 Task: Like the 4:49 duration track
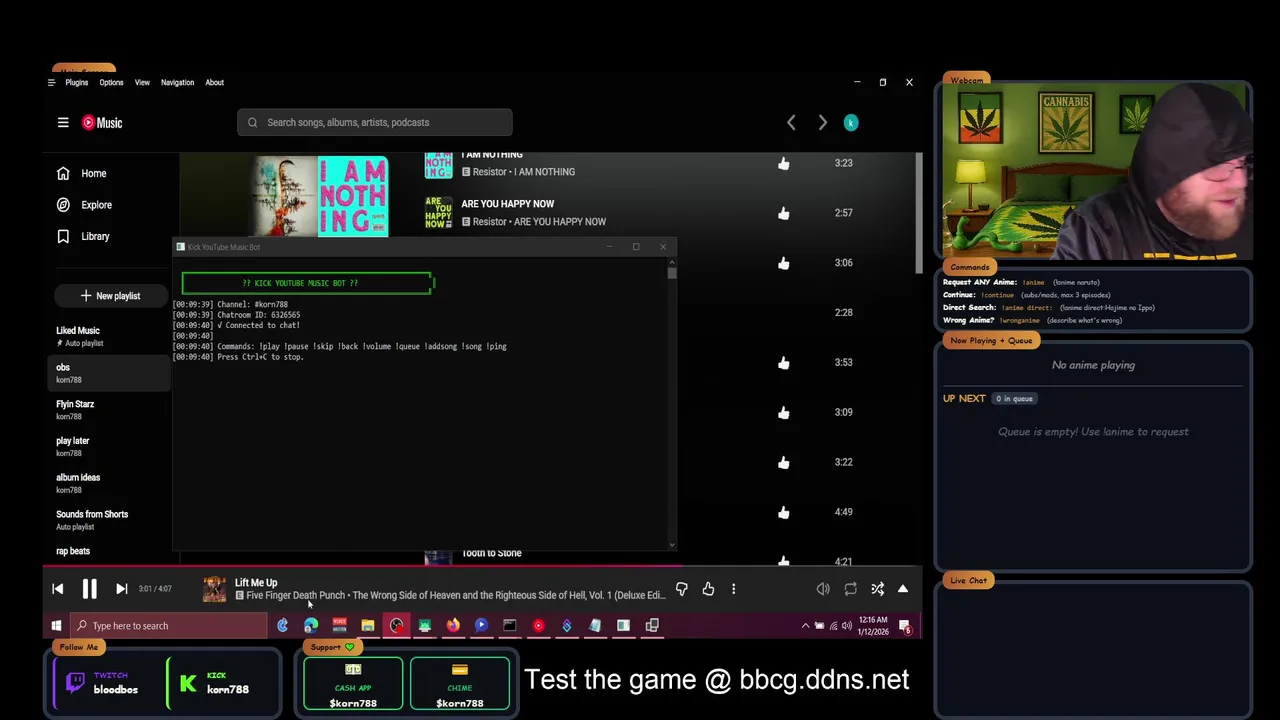[x=783, y=512]
